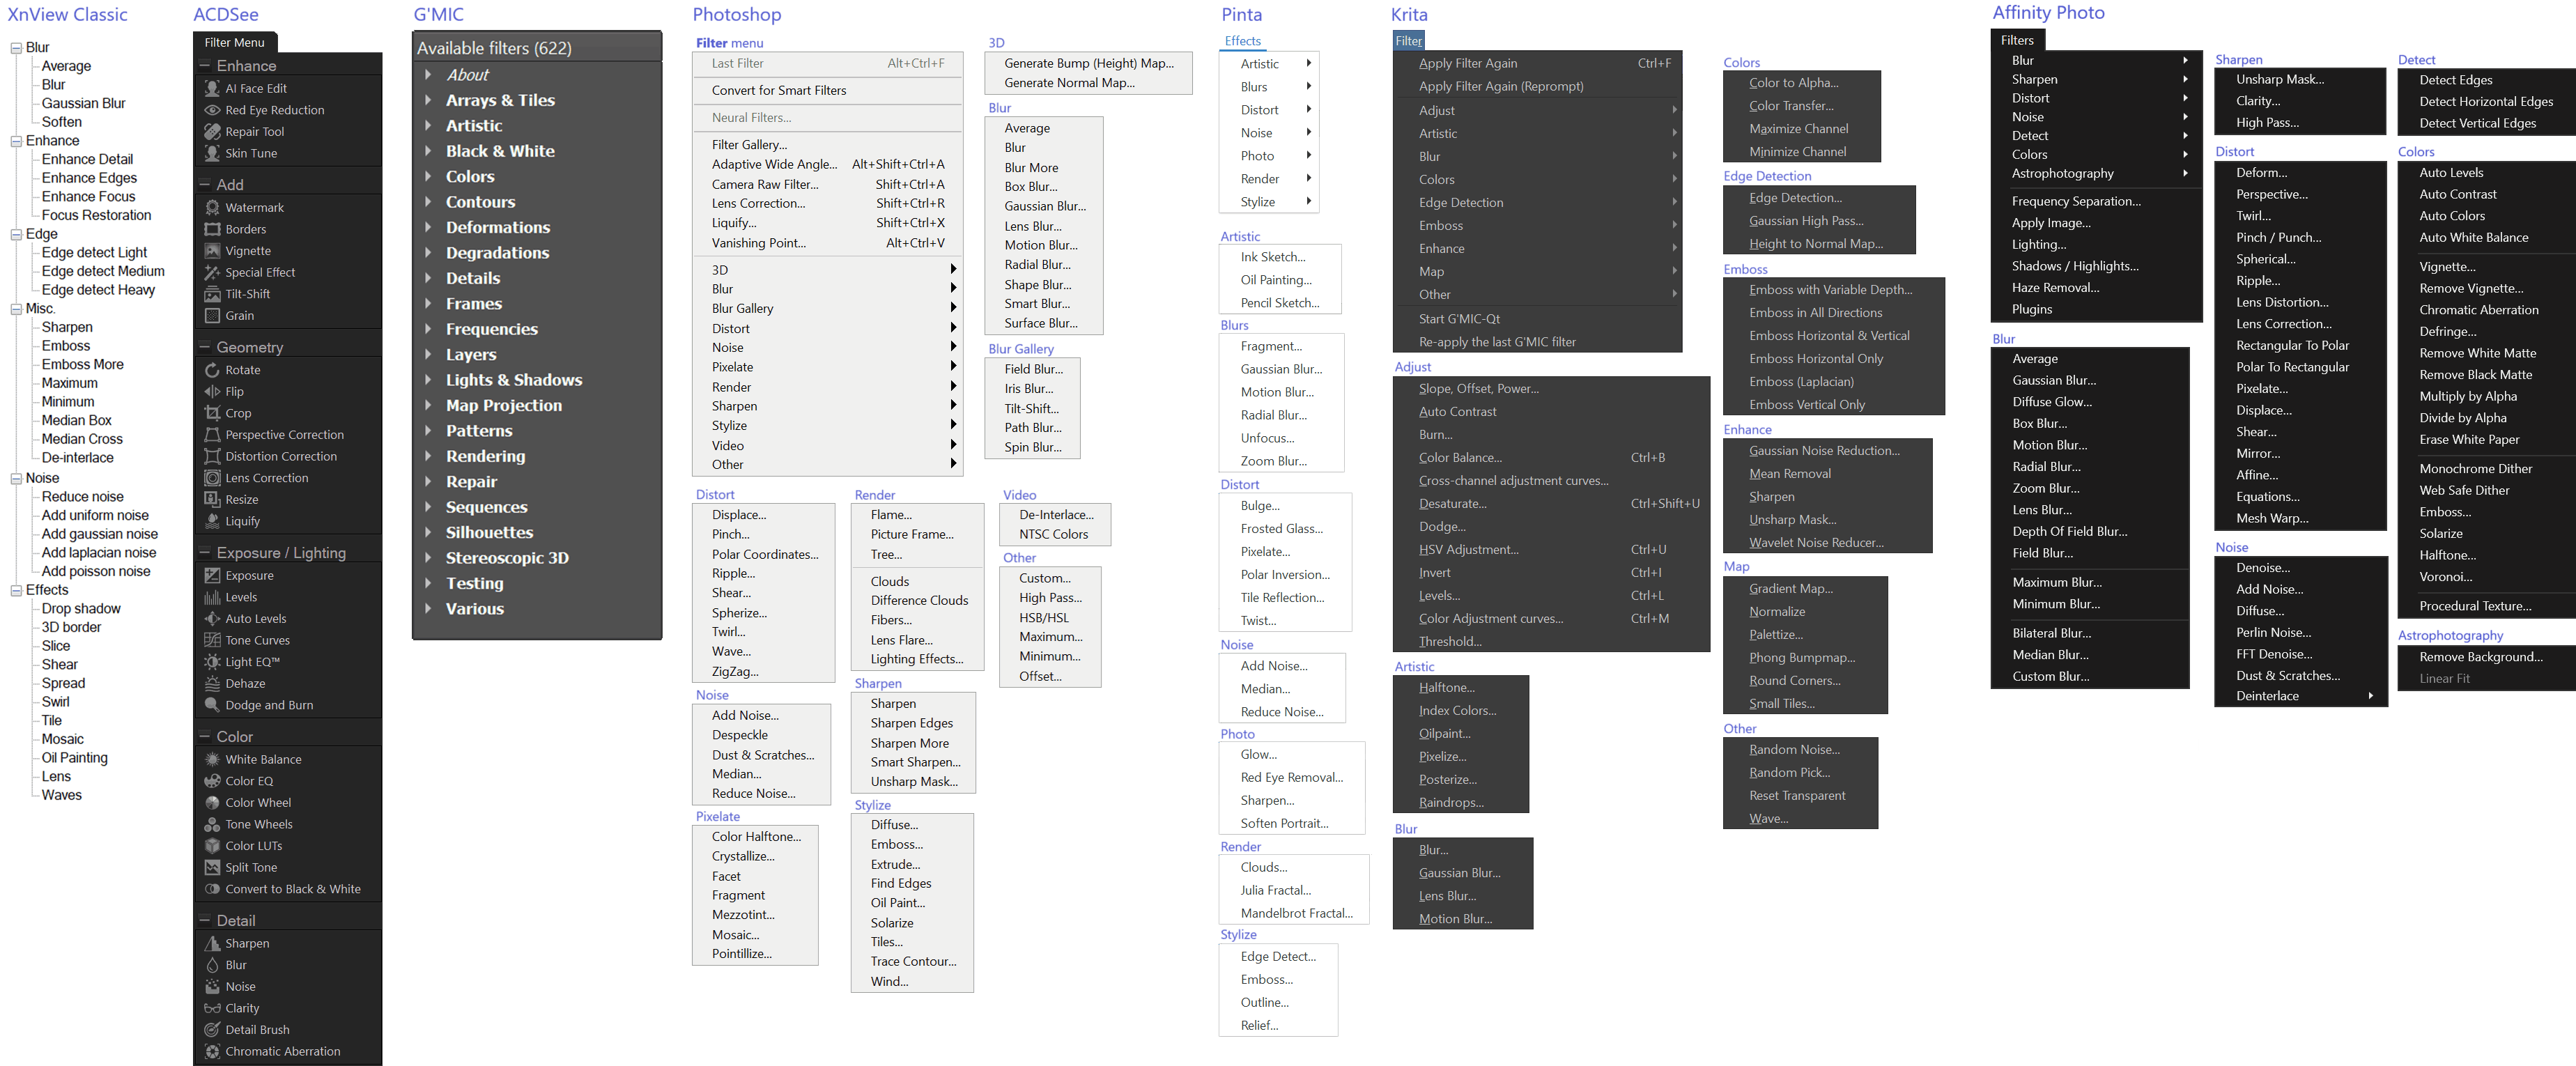
Task: Select the Watermark stamp icon
Action: tap(212, 208)
